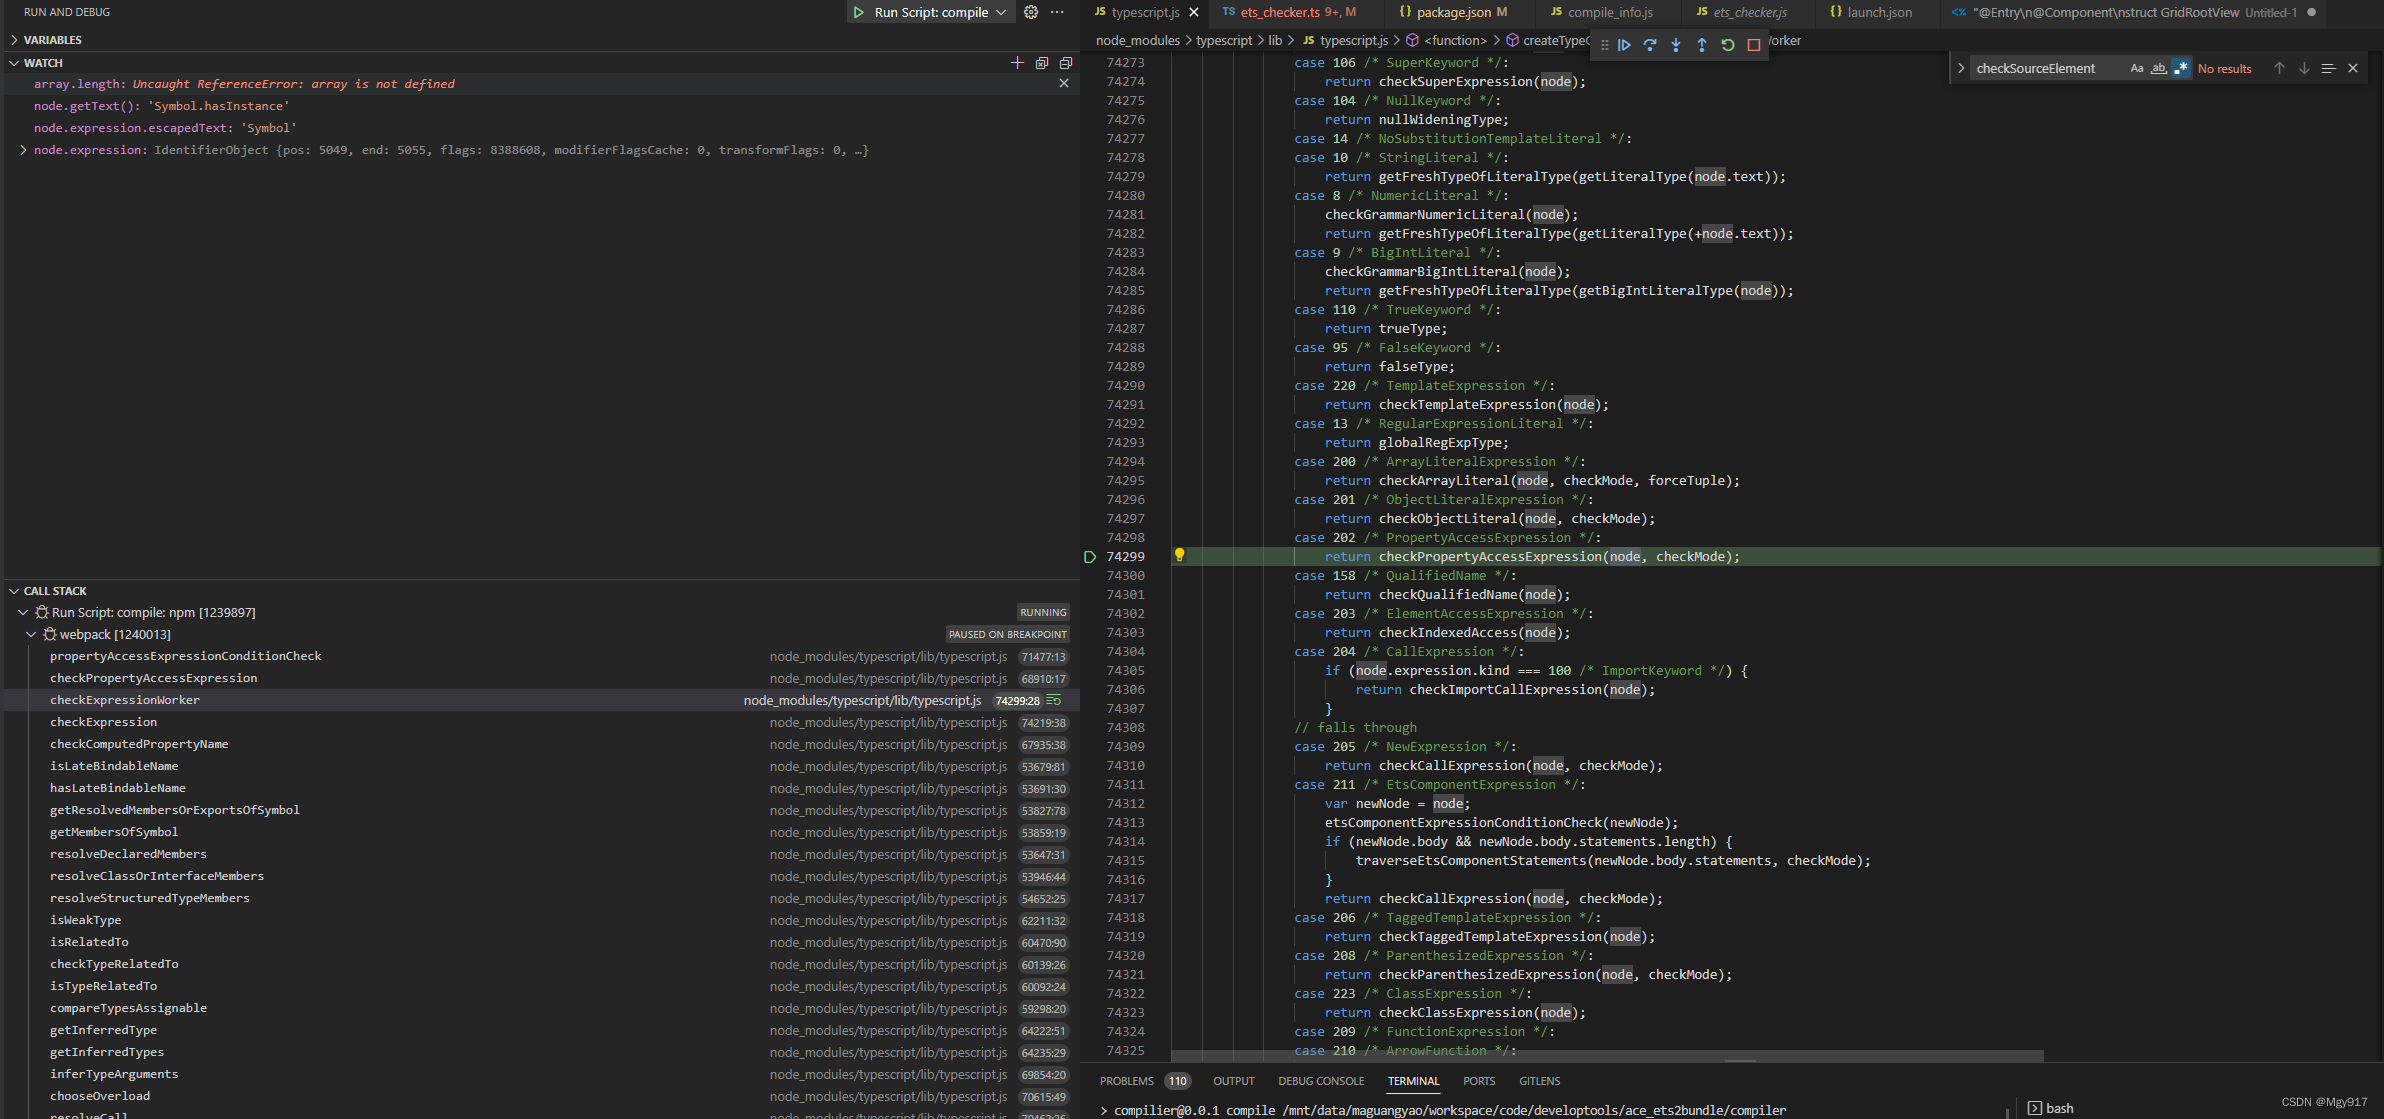Click Step Into in debug toolbar

click(x=1676, y=45)
